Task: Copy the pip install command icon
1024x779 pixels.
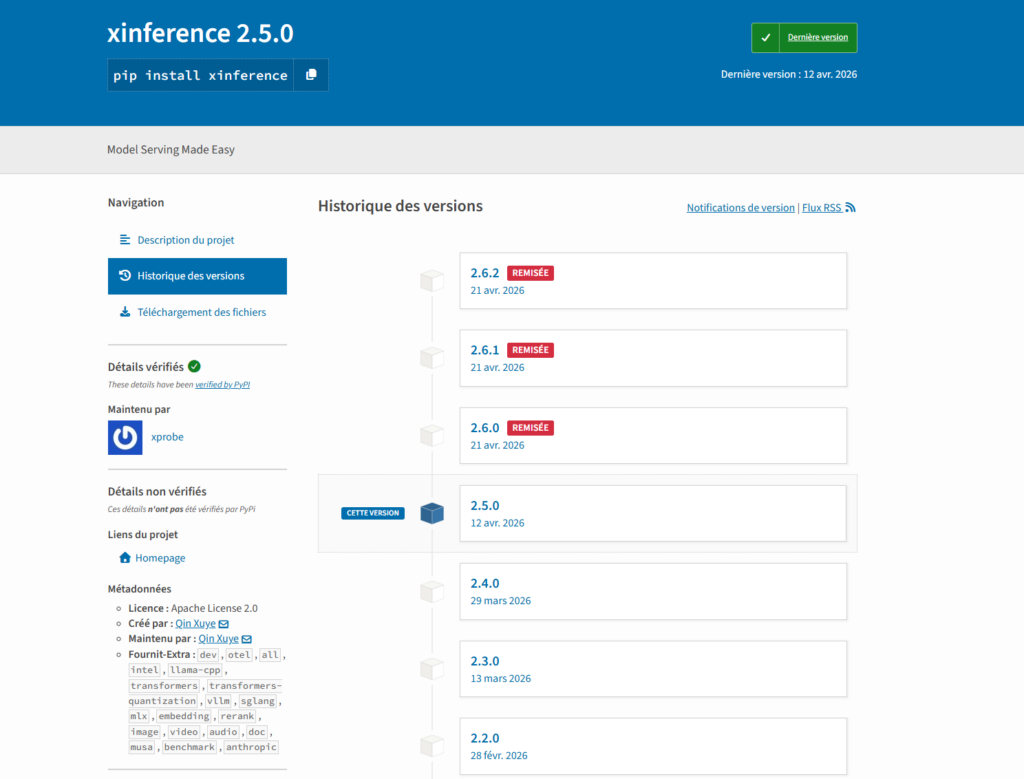Action: click(x=311, y=75)
